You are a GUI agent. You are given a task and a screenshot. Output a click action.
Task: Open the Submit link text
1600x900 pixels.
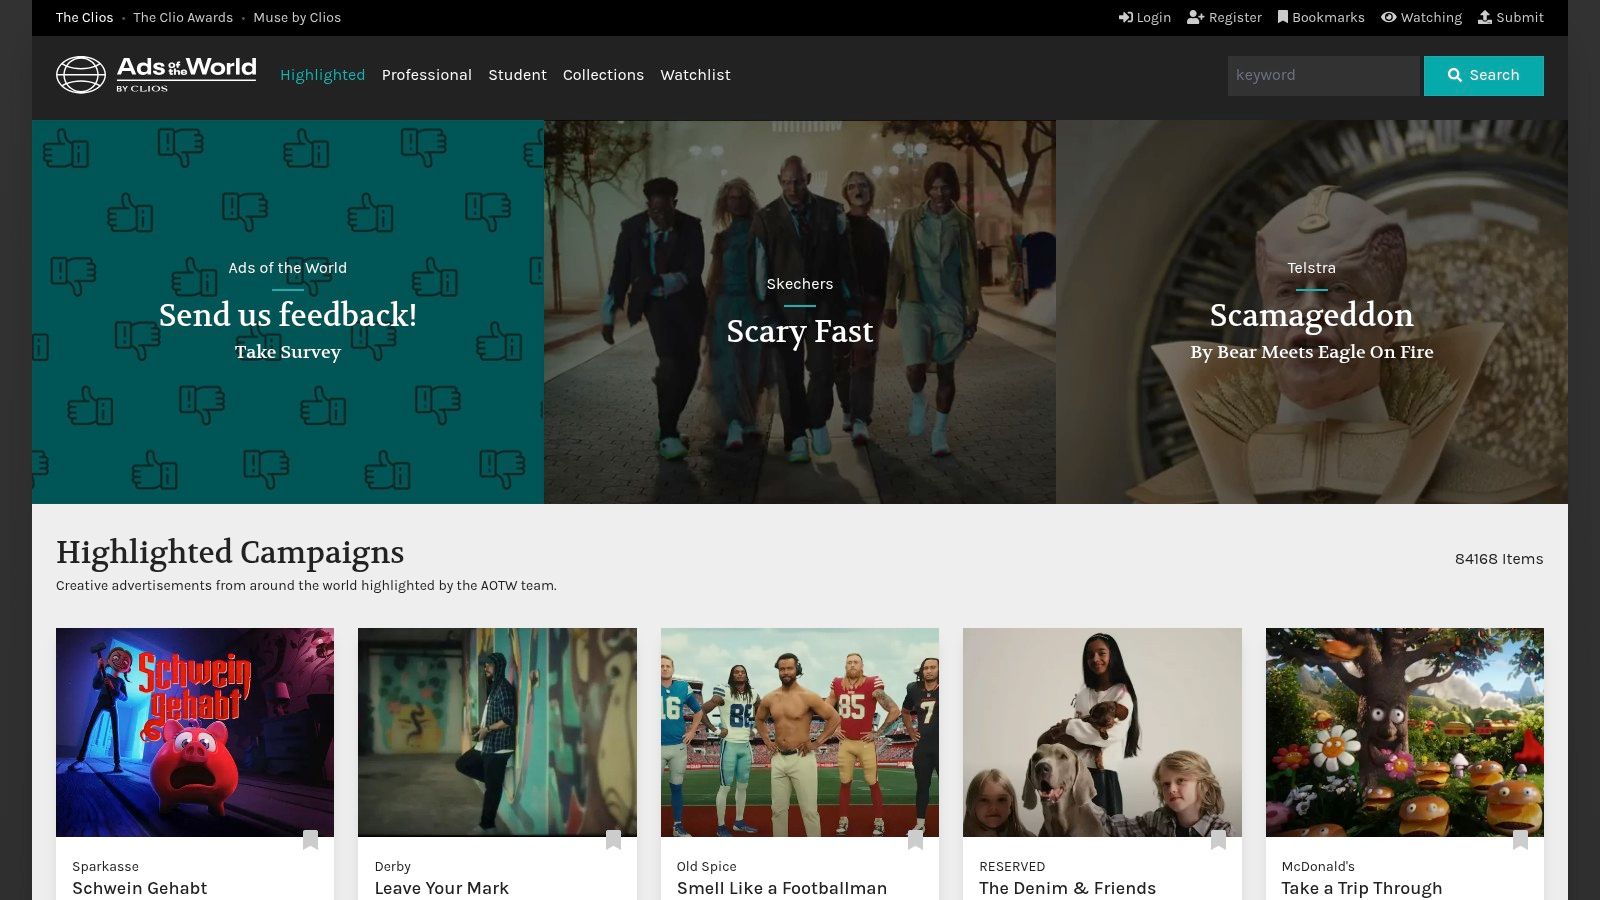pyautogui.click(x=1520, y=17)
